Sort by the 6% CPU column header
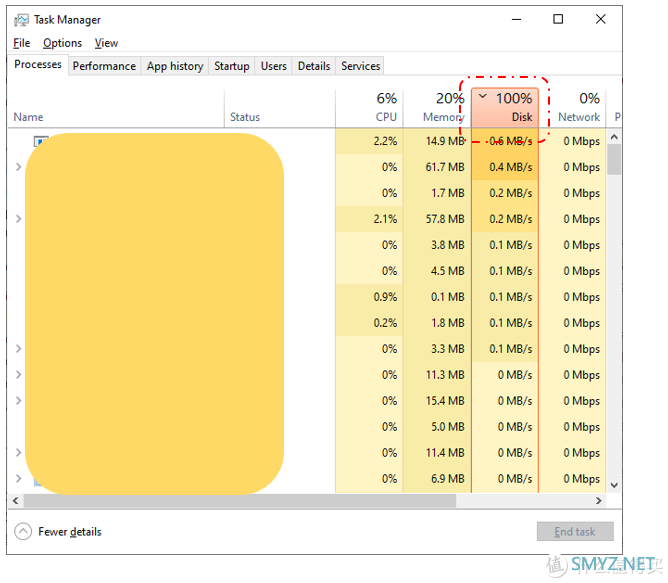Screen dimensions: 668x583 pyautogui.click(x=369, y=108)
